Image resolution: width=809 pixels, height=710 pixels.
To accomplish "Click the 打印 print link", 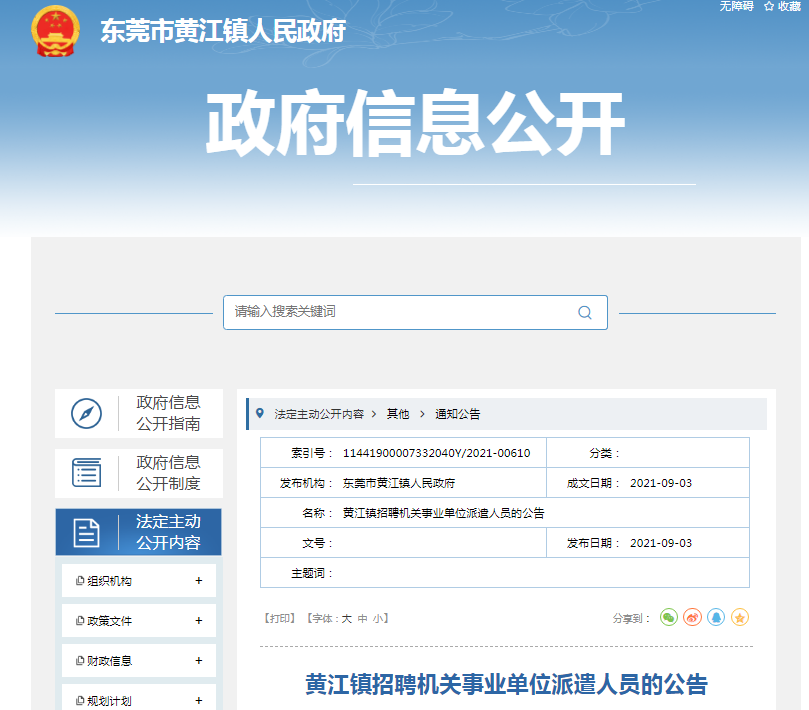I will 279,619.
